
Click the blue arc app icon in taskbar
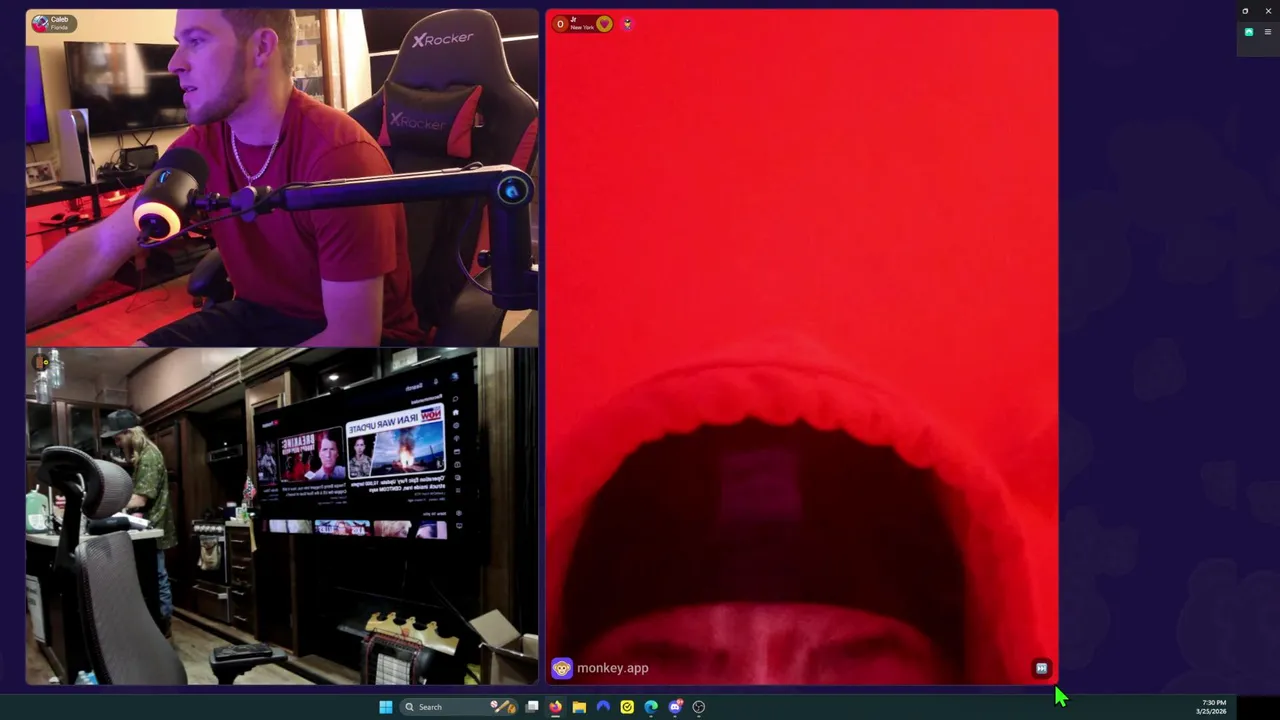603,707
